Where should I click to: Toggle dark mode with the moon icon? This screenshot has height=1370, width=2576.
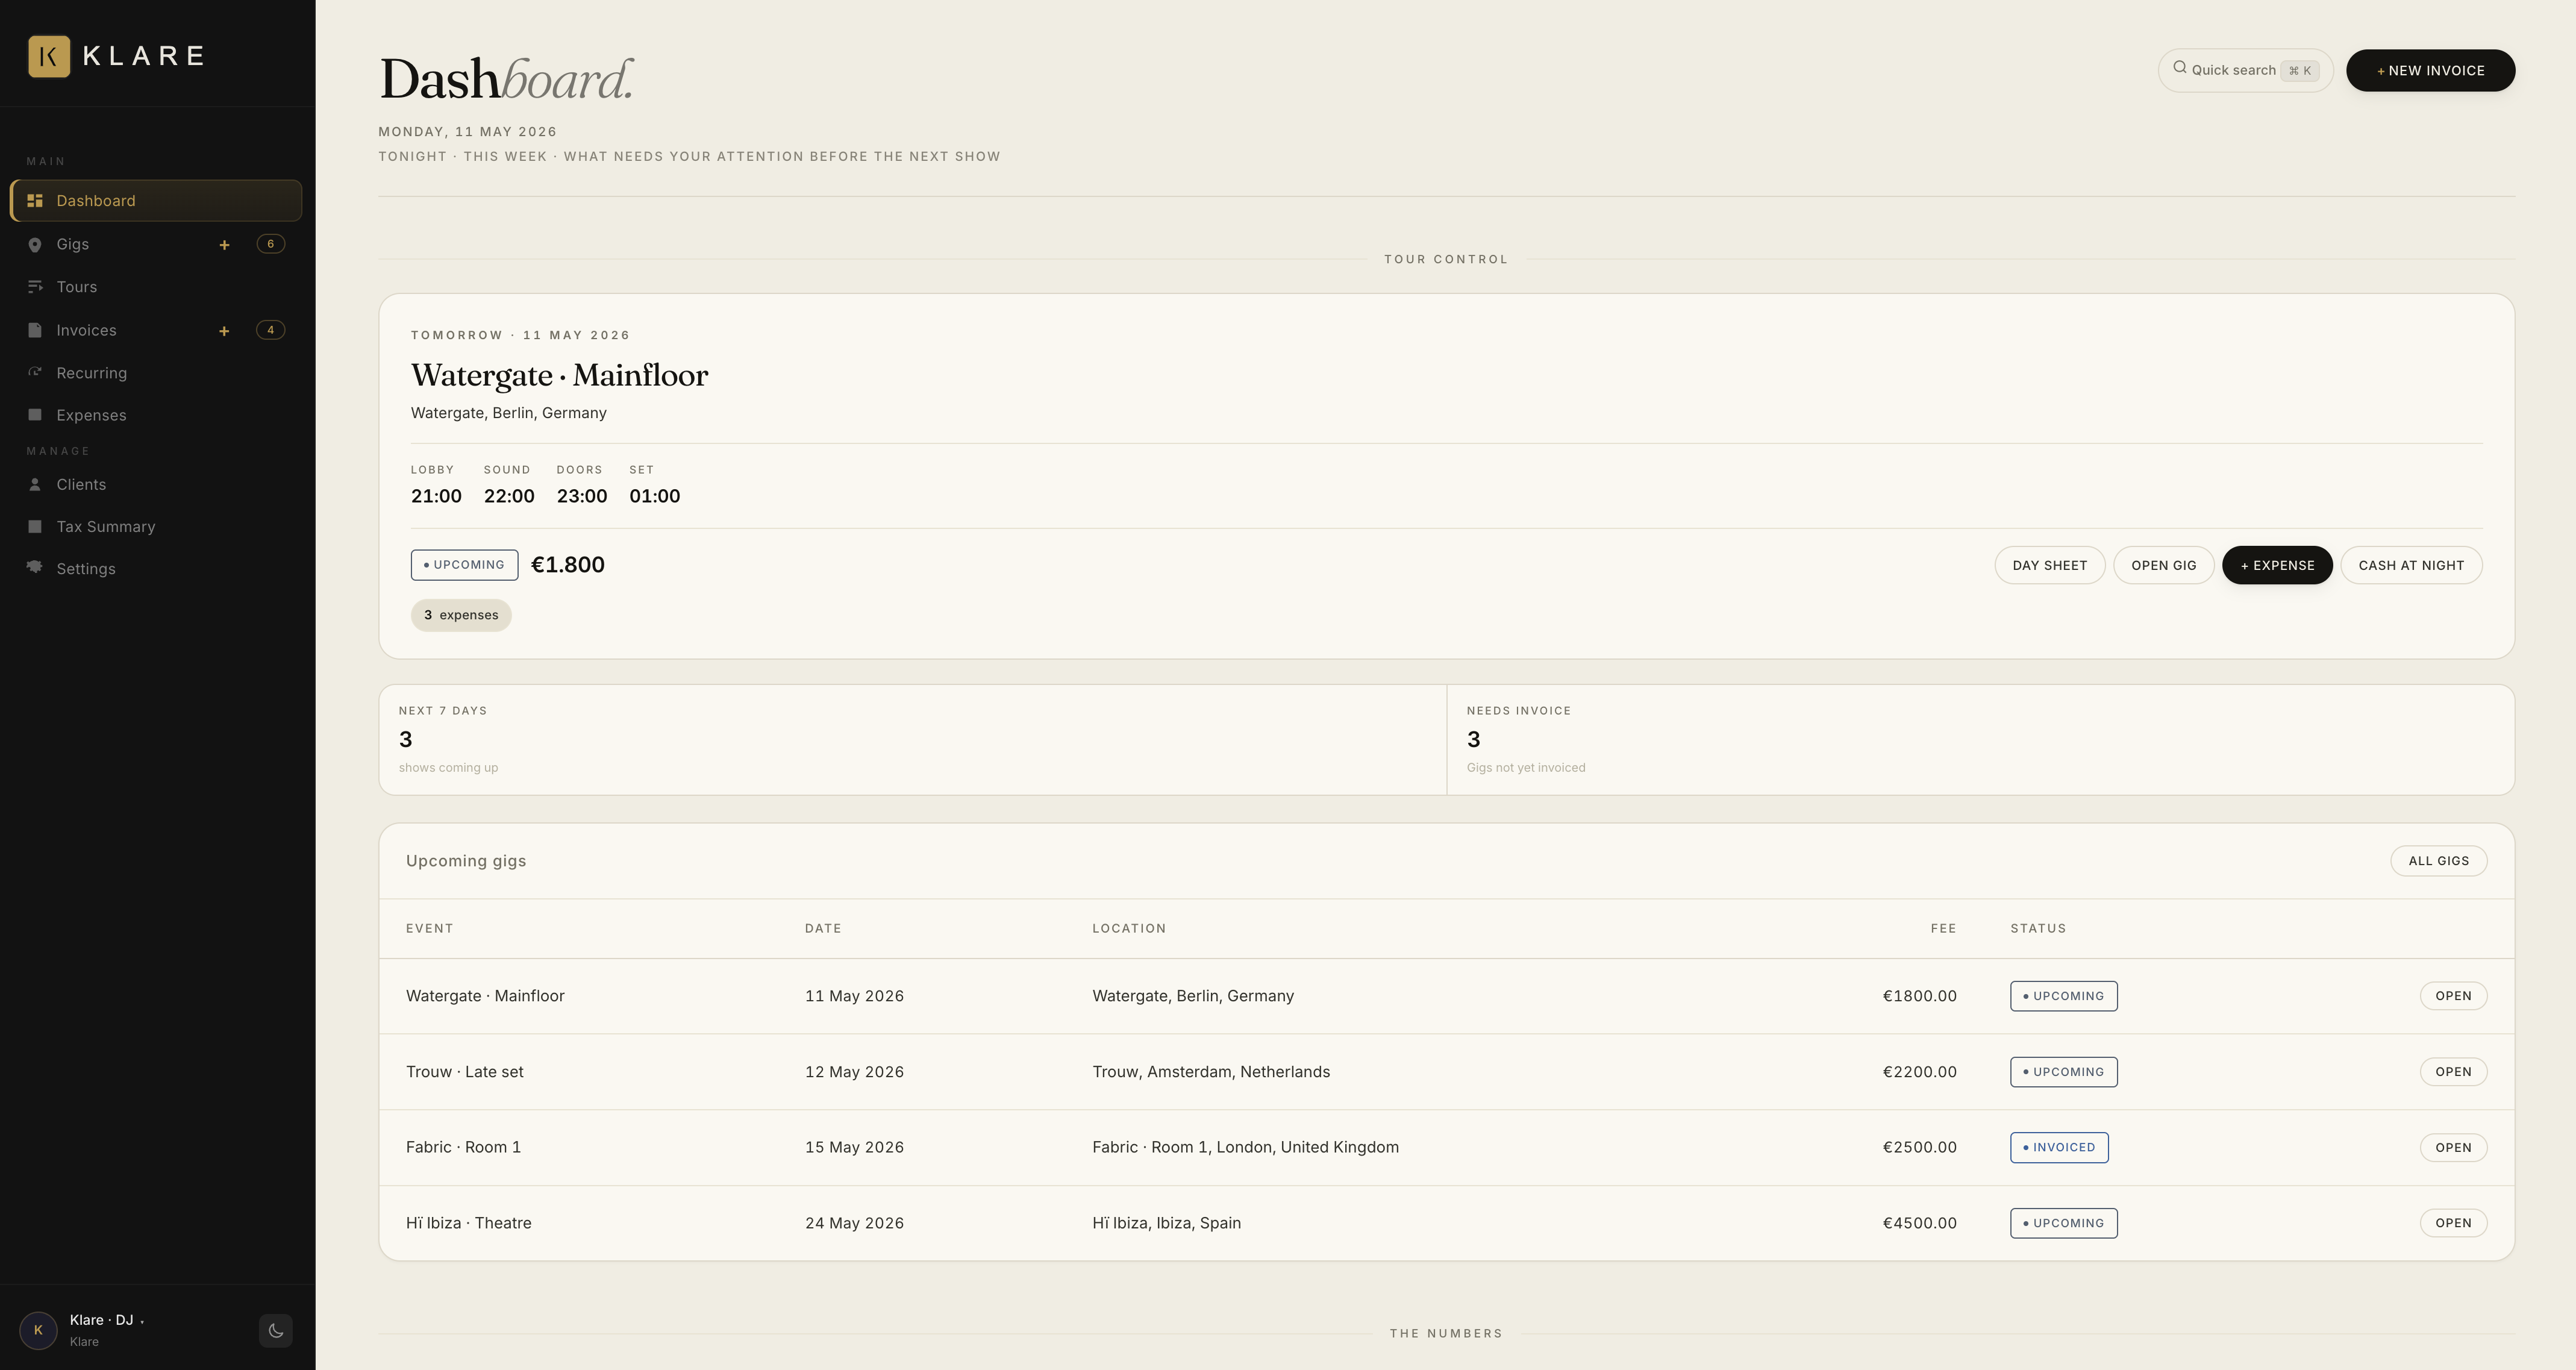coord(276,1331)
